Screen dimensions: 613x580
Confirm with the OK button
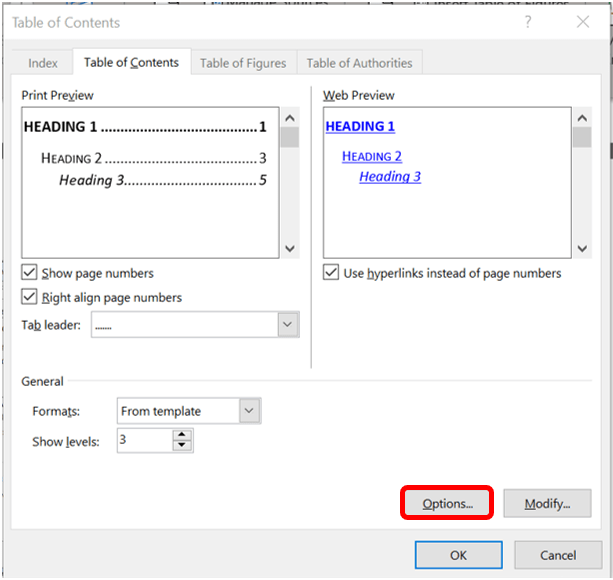[458, 555]
